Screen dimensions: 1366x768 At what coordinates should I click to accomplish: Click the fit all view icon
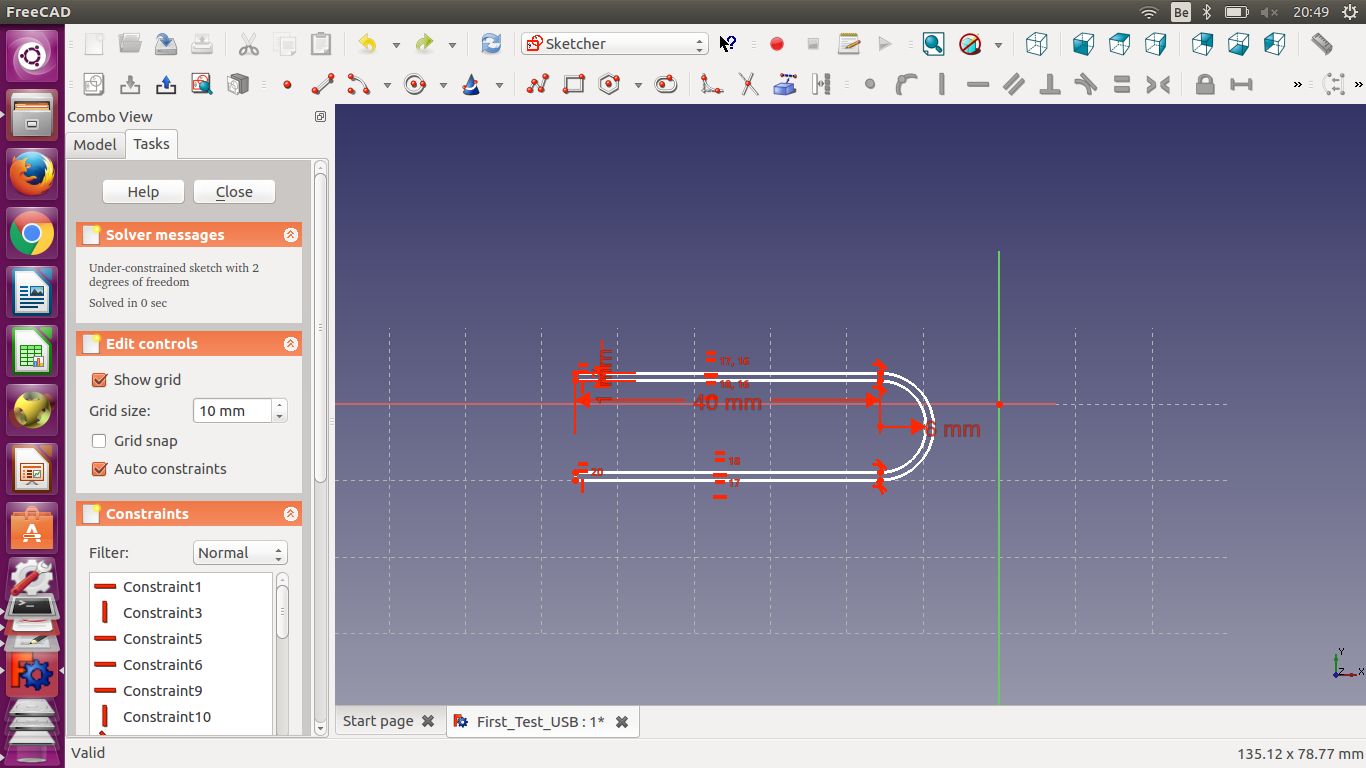[x=933, y=44]
